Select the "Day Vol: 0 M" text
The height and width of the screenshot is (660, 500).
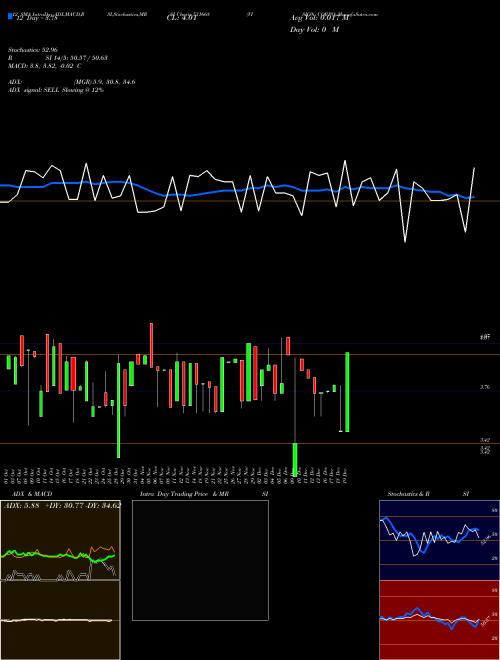(314, 30)
